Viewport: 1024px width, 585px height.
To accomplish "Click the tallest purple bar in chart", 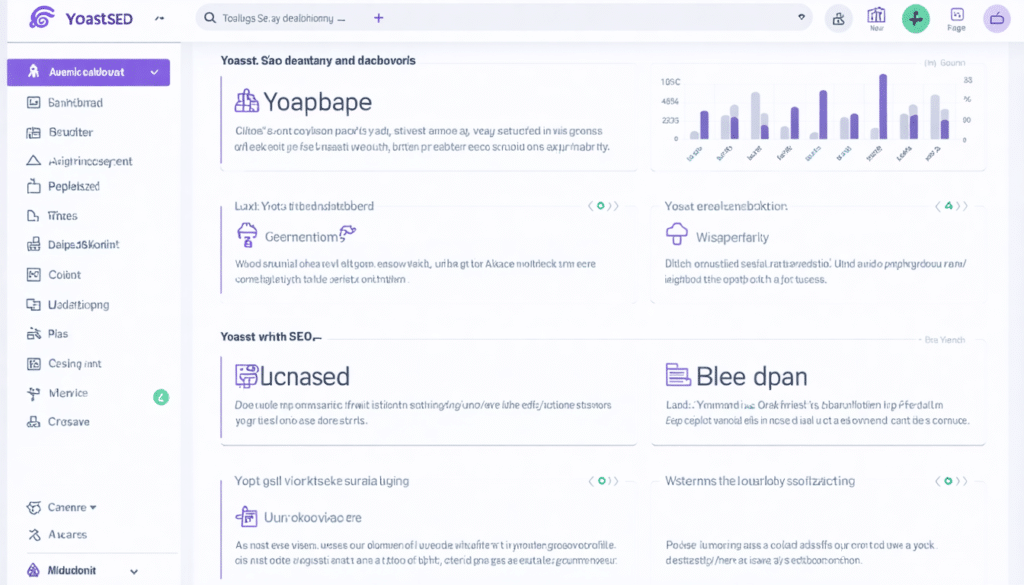I will [x=883, y=106].
